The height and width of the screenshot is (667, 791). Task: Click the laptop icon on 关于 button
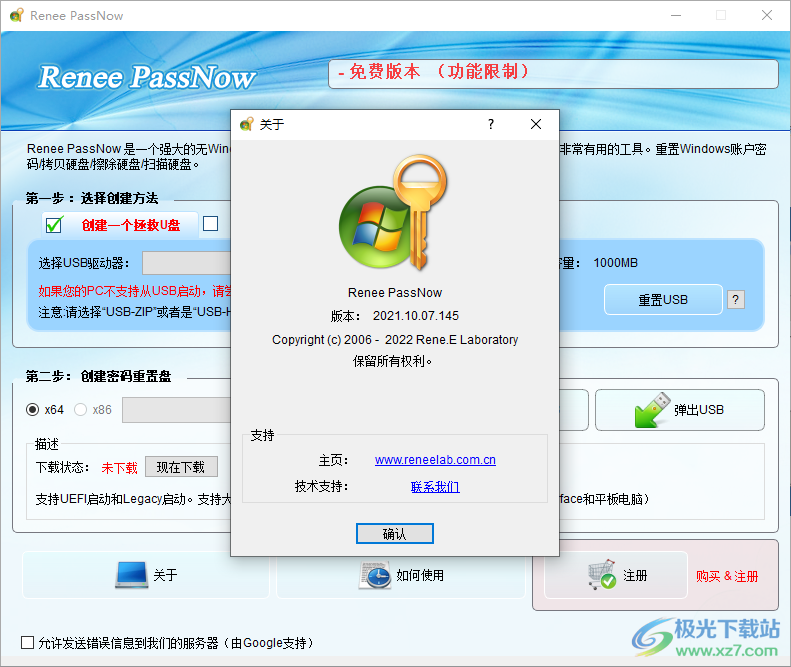pos(131,575)
